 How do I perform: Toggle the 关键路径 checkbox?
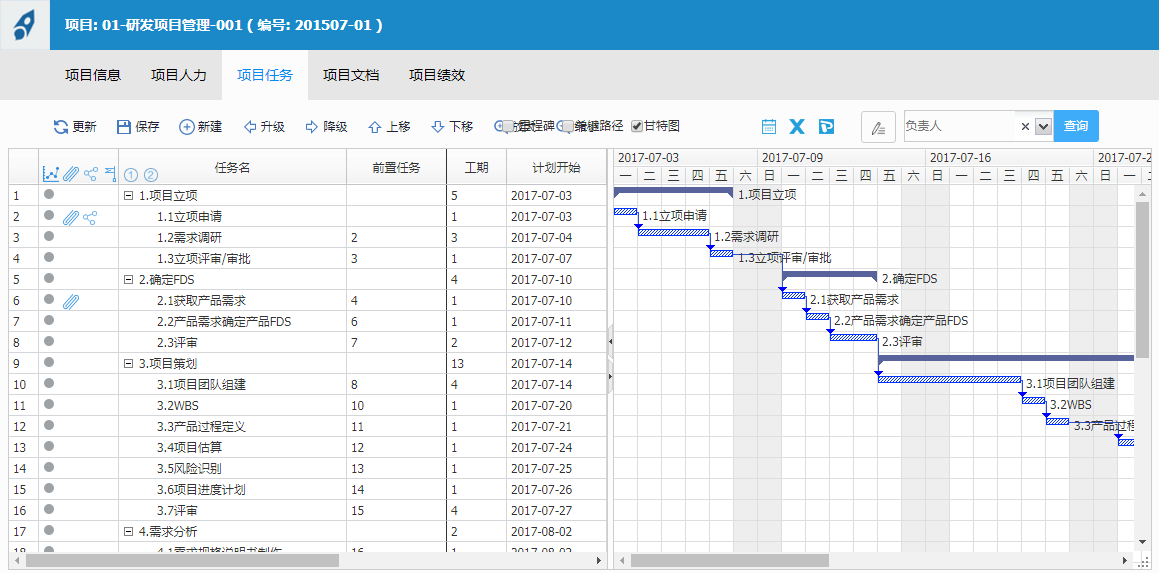[x=568, y=127]
